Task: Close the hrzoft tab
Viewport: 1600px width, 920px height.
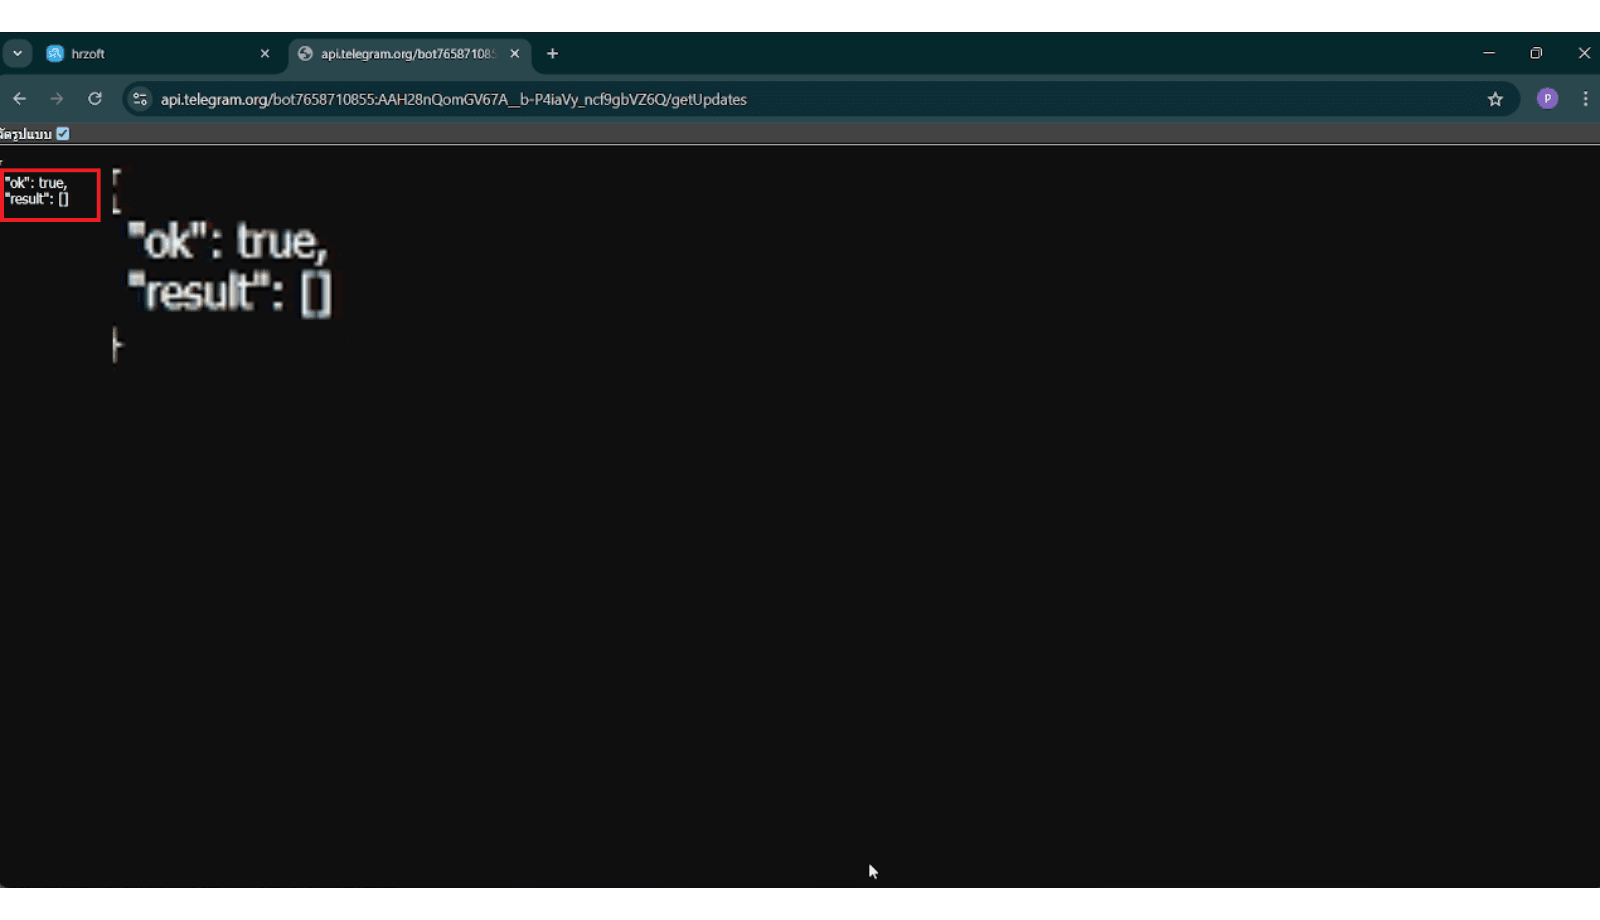Action: (x=265, y=54)
